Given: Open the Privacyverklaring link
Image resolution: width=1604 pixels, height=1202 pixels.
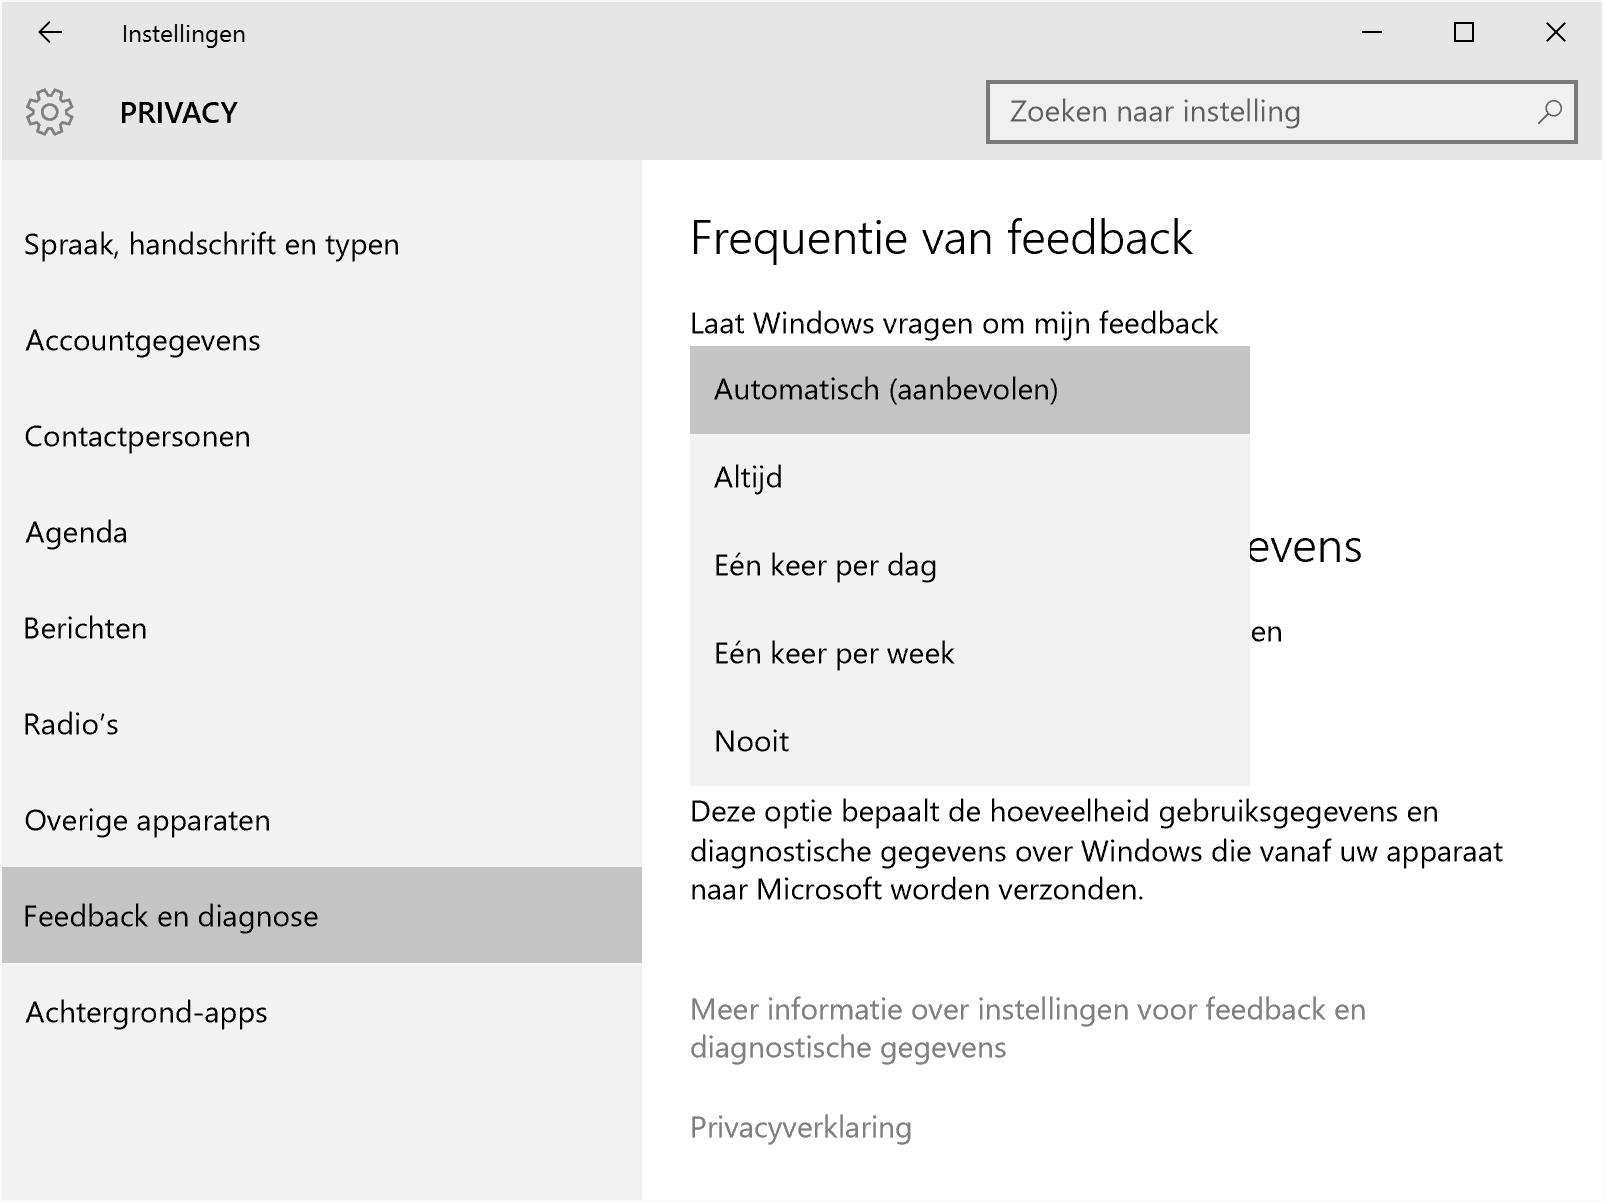Looking at the screenshot, I should tap(801, 1128).
